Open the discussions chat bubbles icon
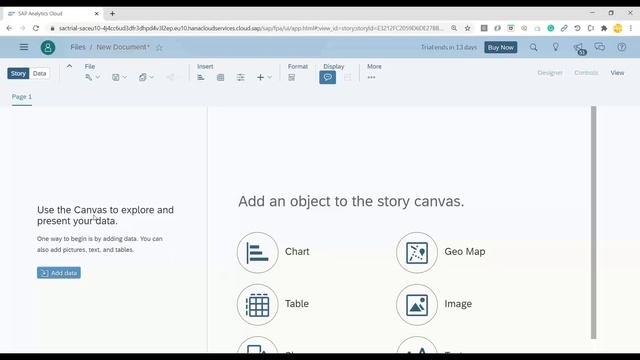Image resolution: width=640 pixels, height=360 pixels. pyautogui.click(x=600, y=47)
